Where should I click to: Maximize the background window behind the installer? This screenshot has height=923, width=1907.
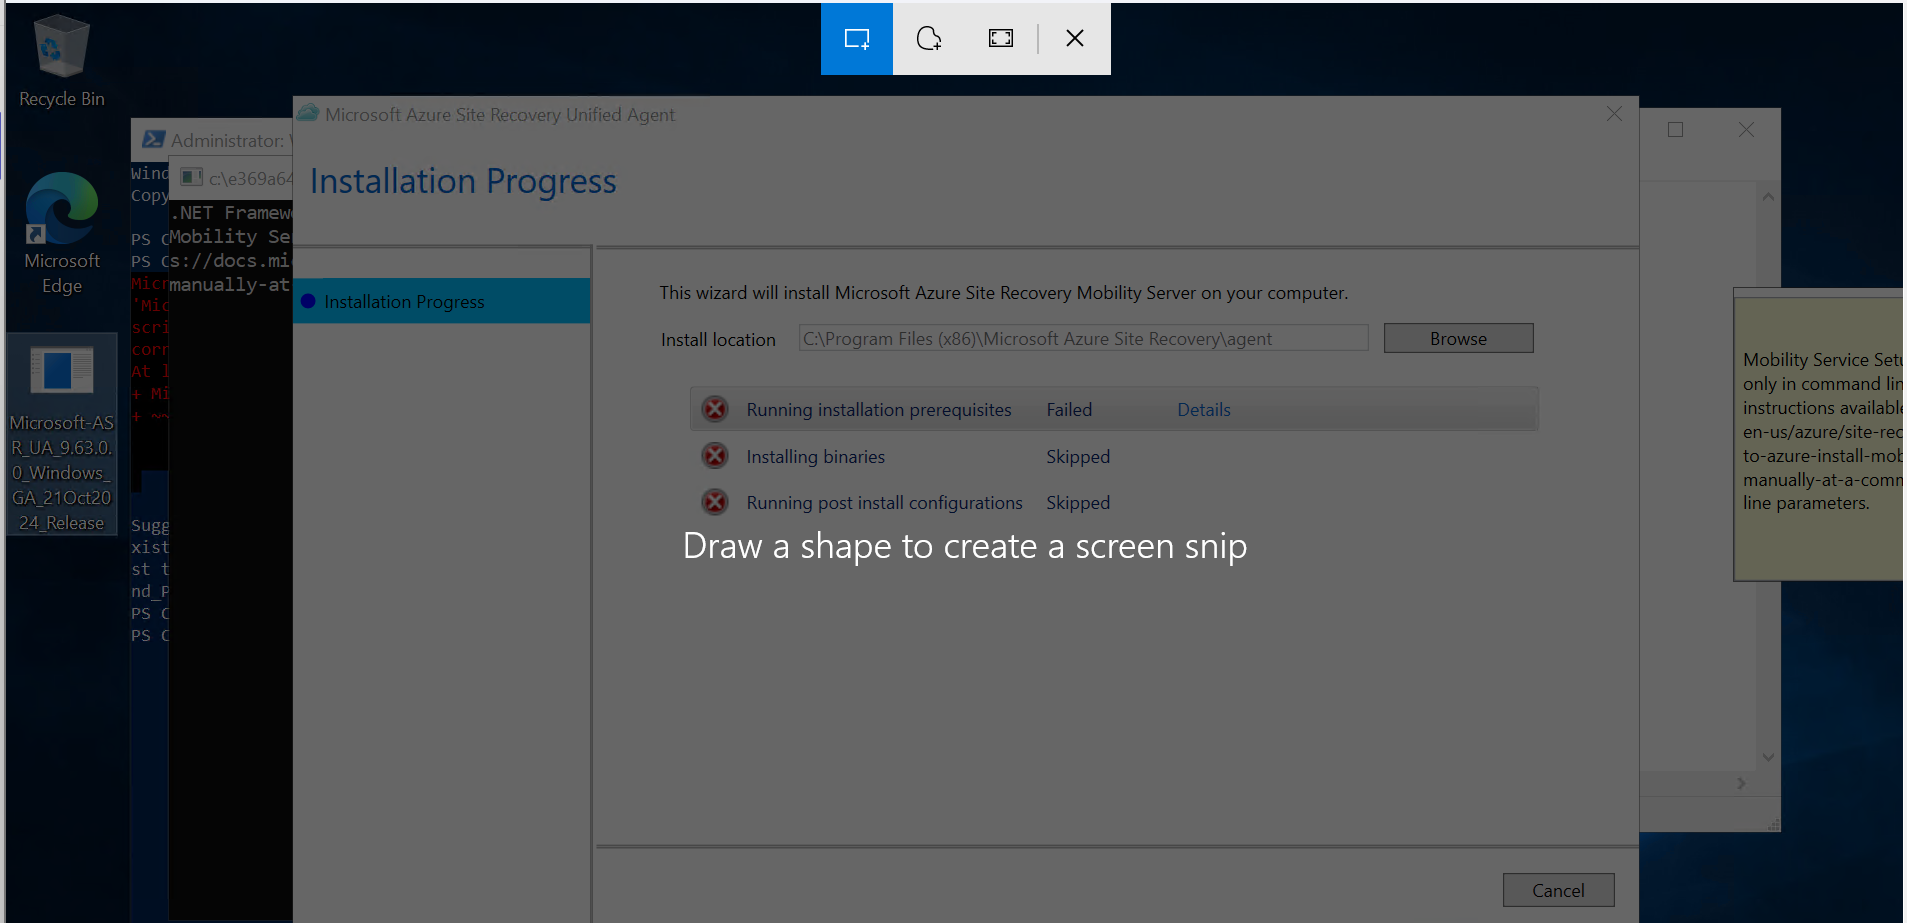coord(1676,130)
